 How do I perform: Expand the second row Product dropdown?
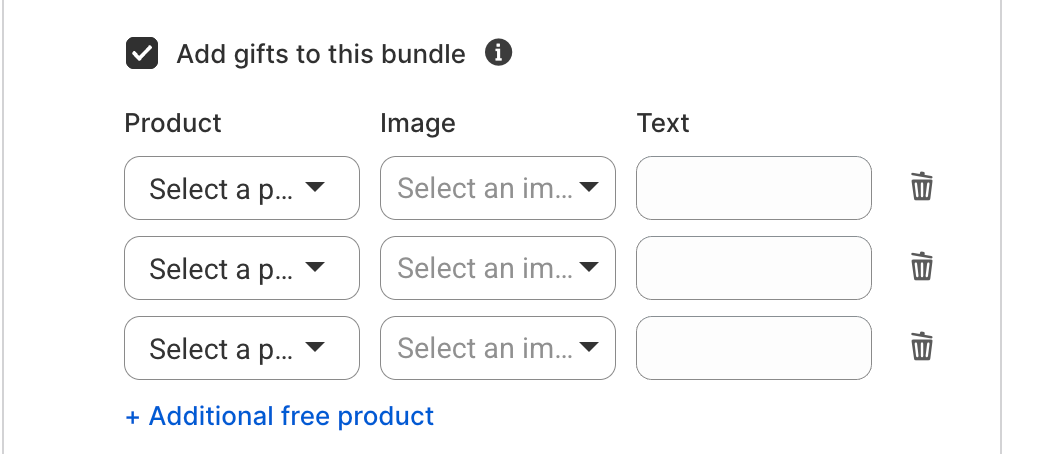[x=241, y=268]
